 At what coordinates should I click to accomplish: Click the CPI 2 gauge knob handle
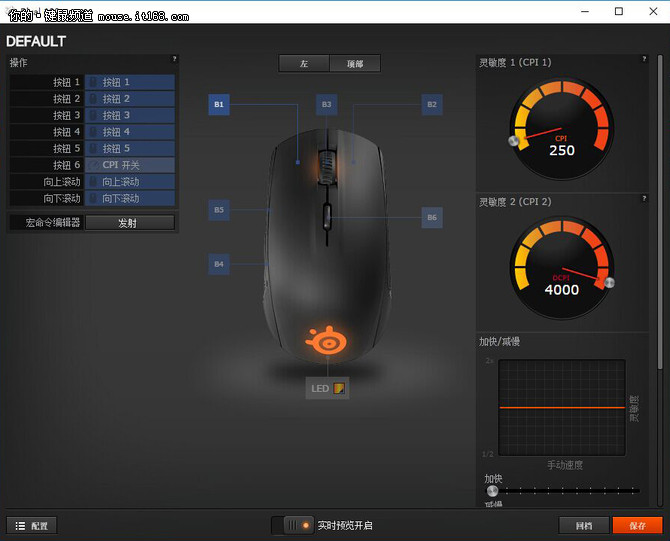click(609, 282)
